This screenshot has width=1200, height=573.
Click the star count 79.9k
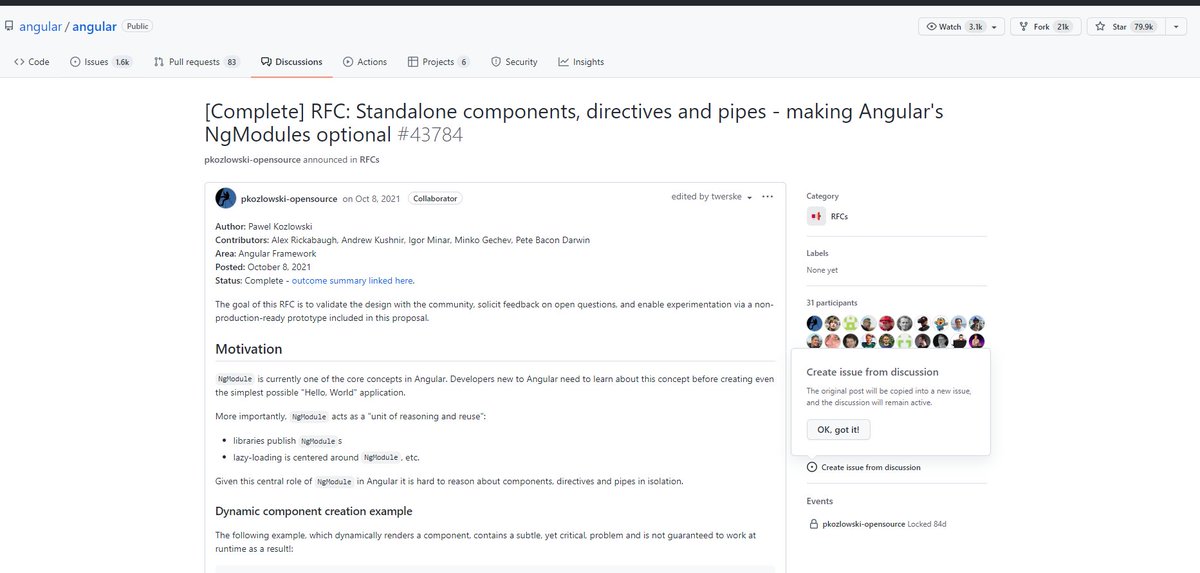1143,27
